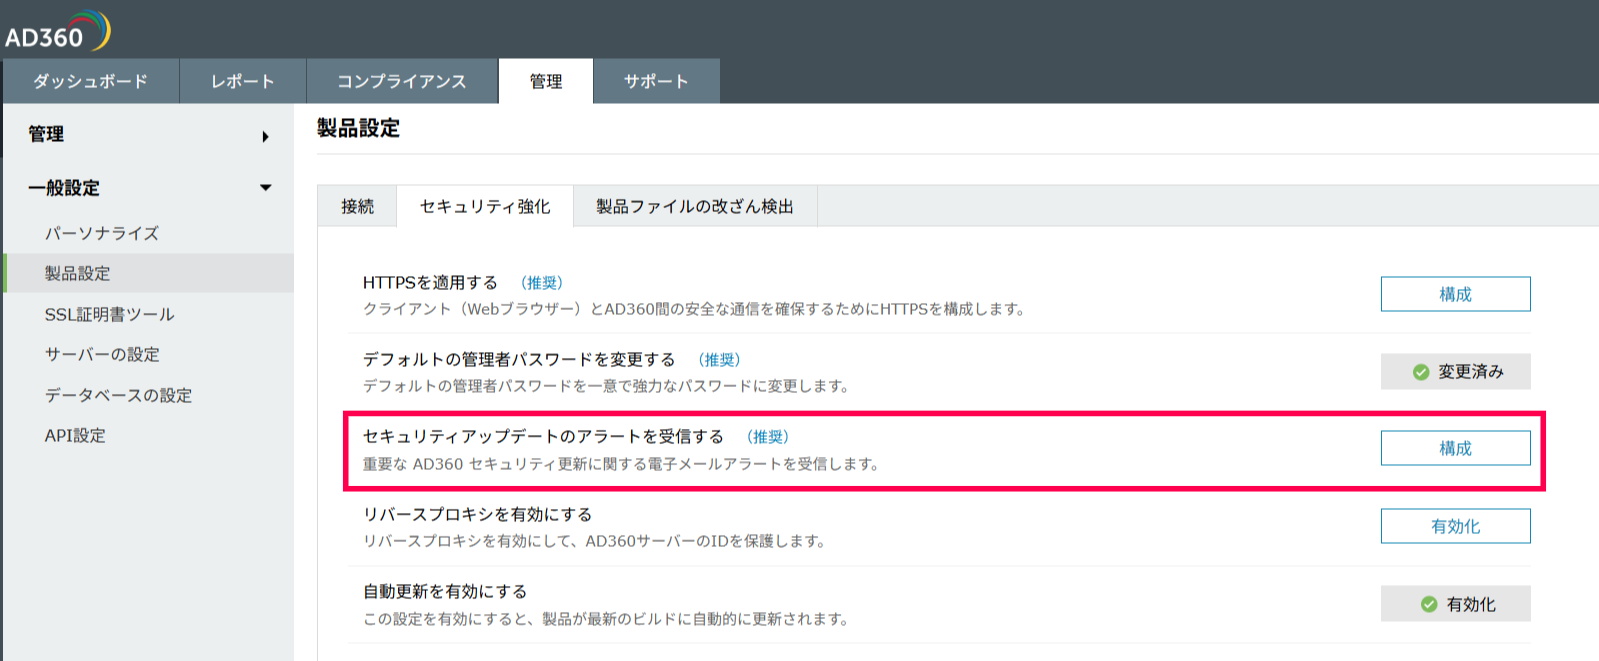Click green check icon on auto-update 有効化
This screenshot has height=661, width=1599.
[x=1429, y=604]
